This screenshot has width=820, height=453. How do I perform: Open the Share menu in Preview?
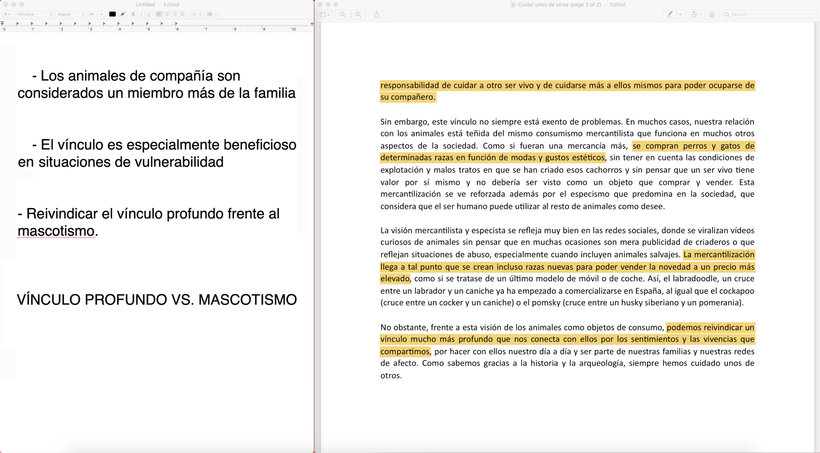tap(377, 14)
